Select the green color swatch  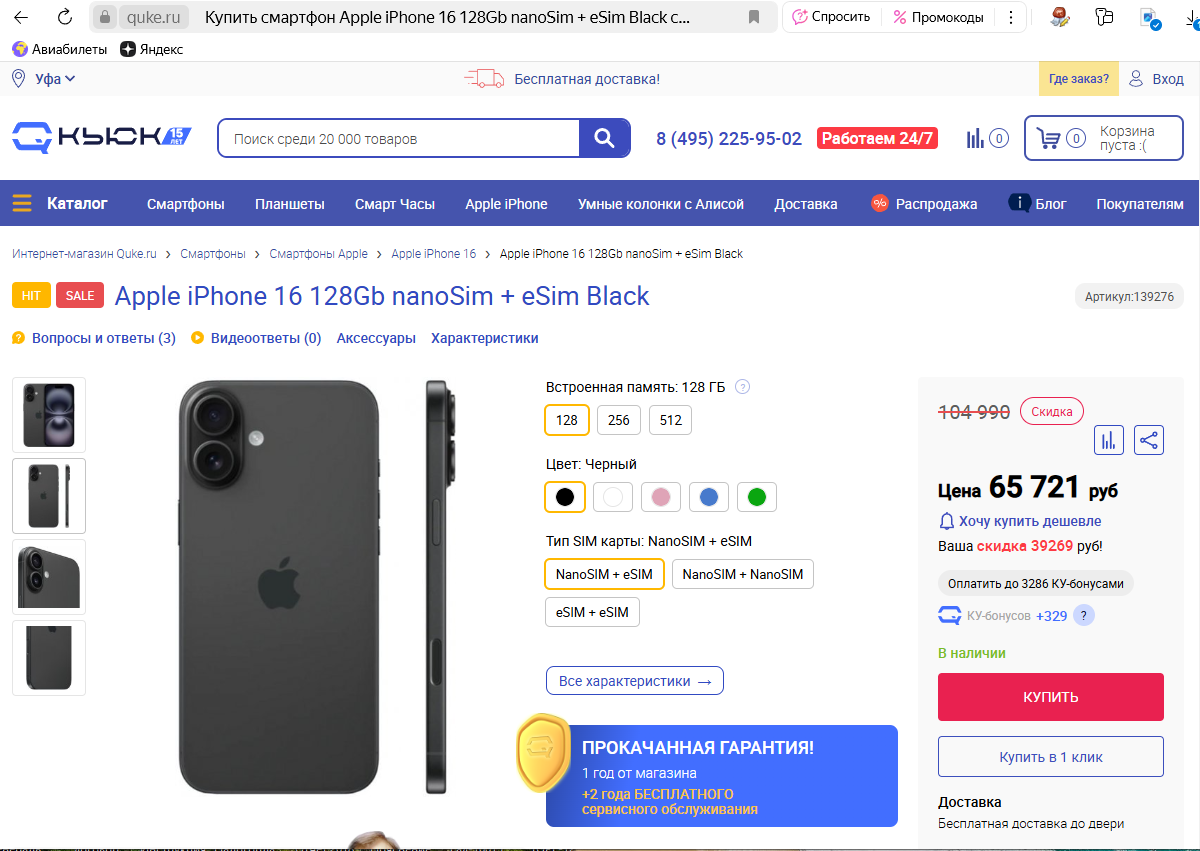tap(757, 496)
